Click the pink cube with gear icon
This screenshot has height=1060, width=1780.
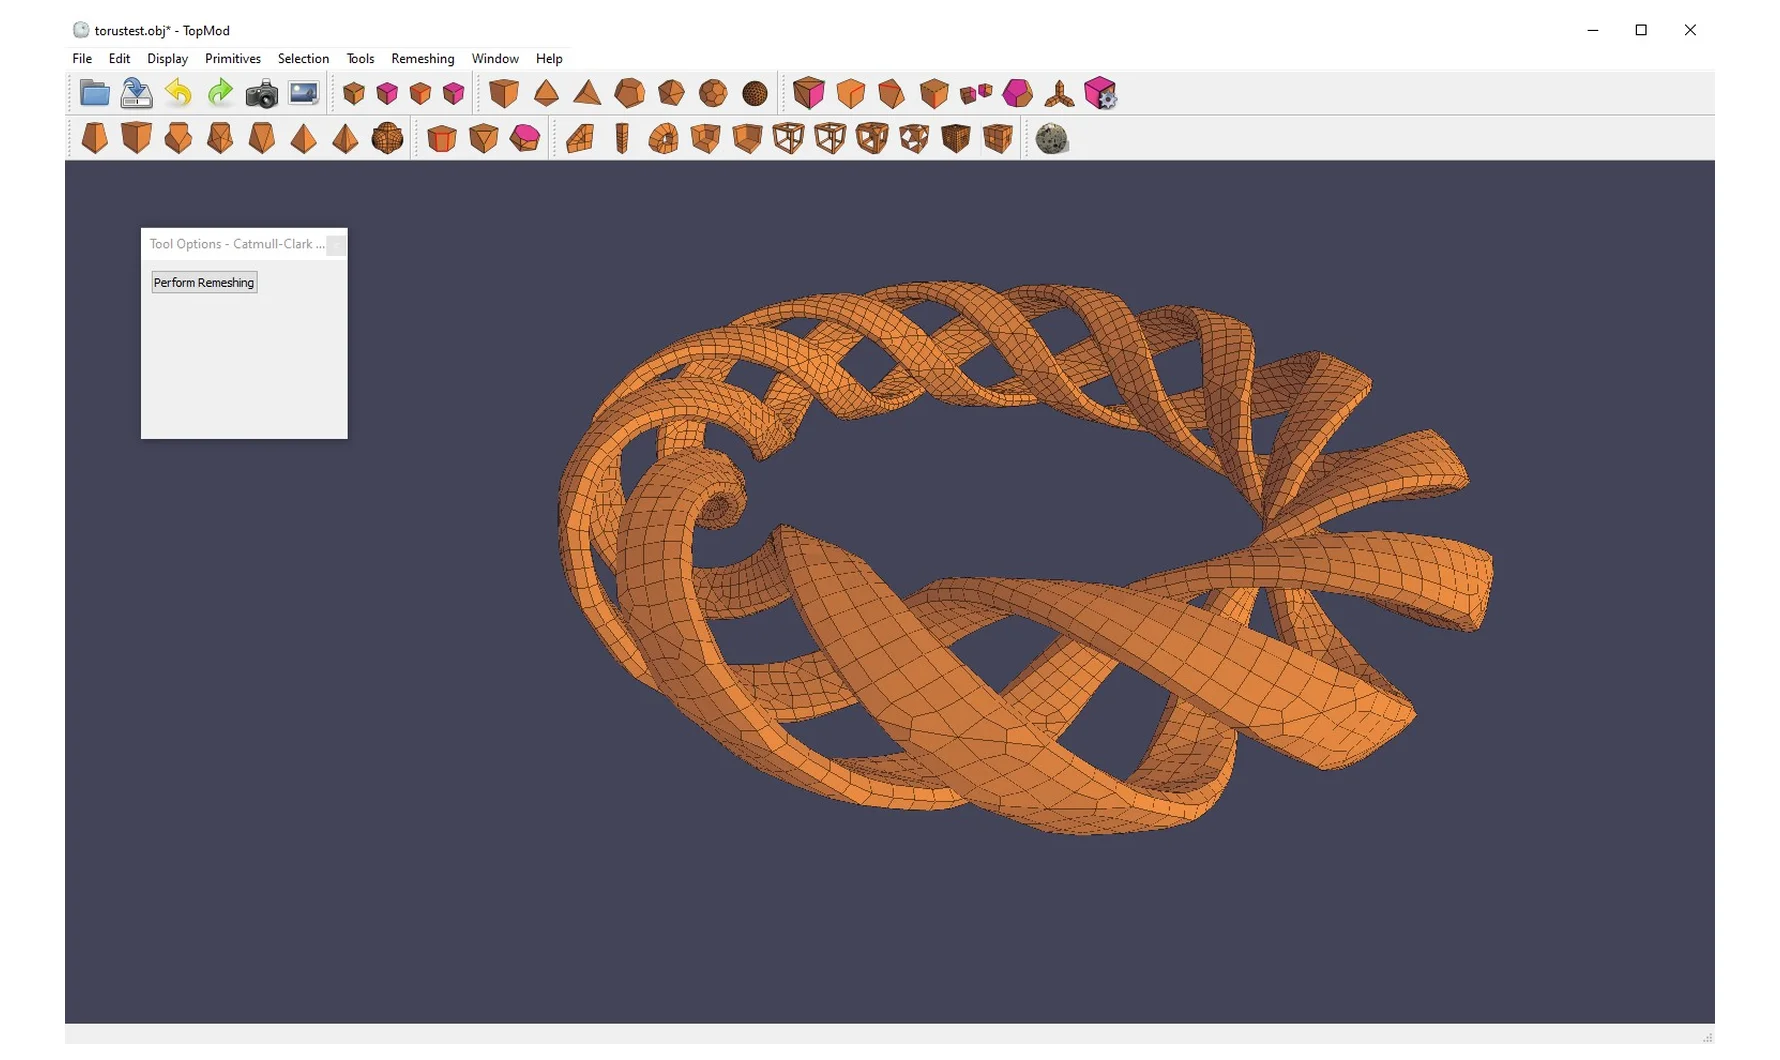pos(1100,94)
